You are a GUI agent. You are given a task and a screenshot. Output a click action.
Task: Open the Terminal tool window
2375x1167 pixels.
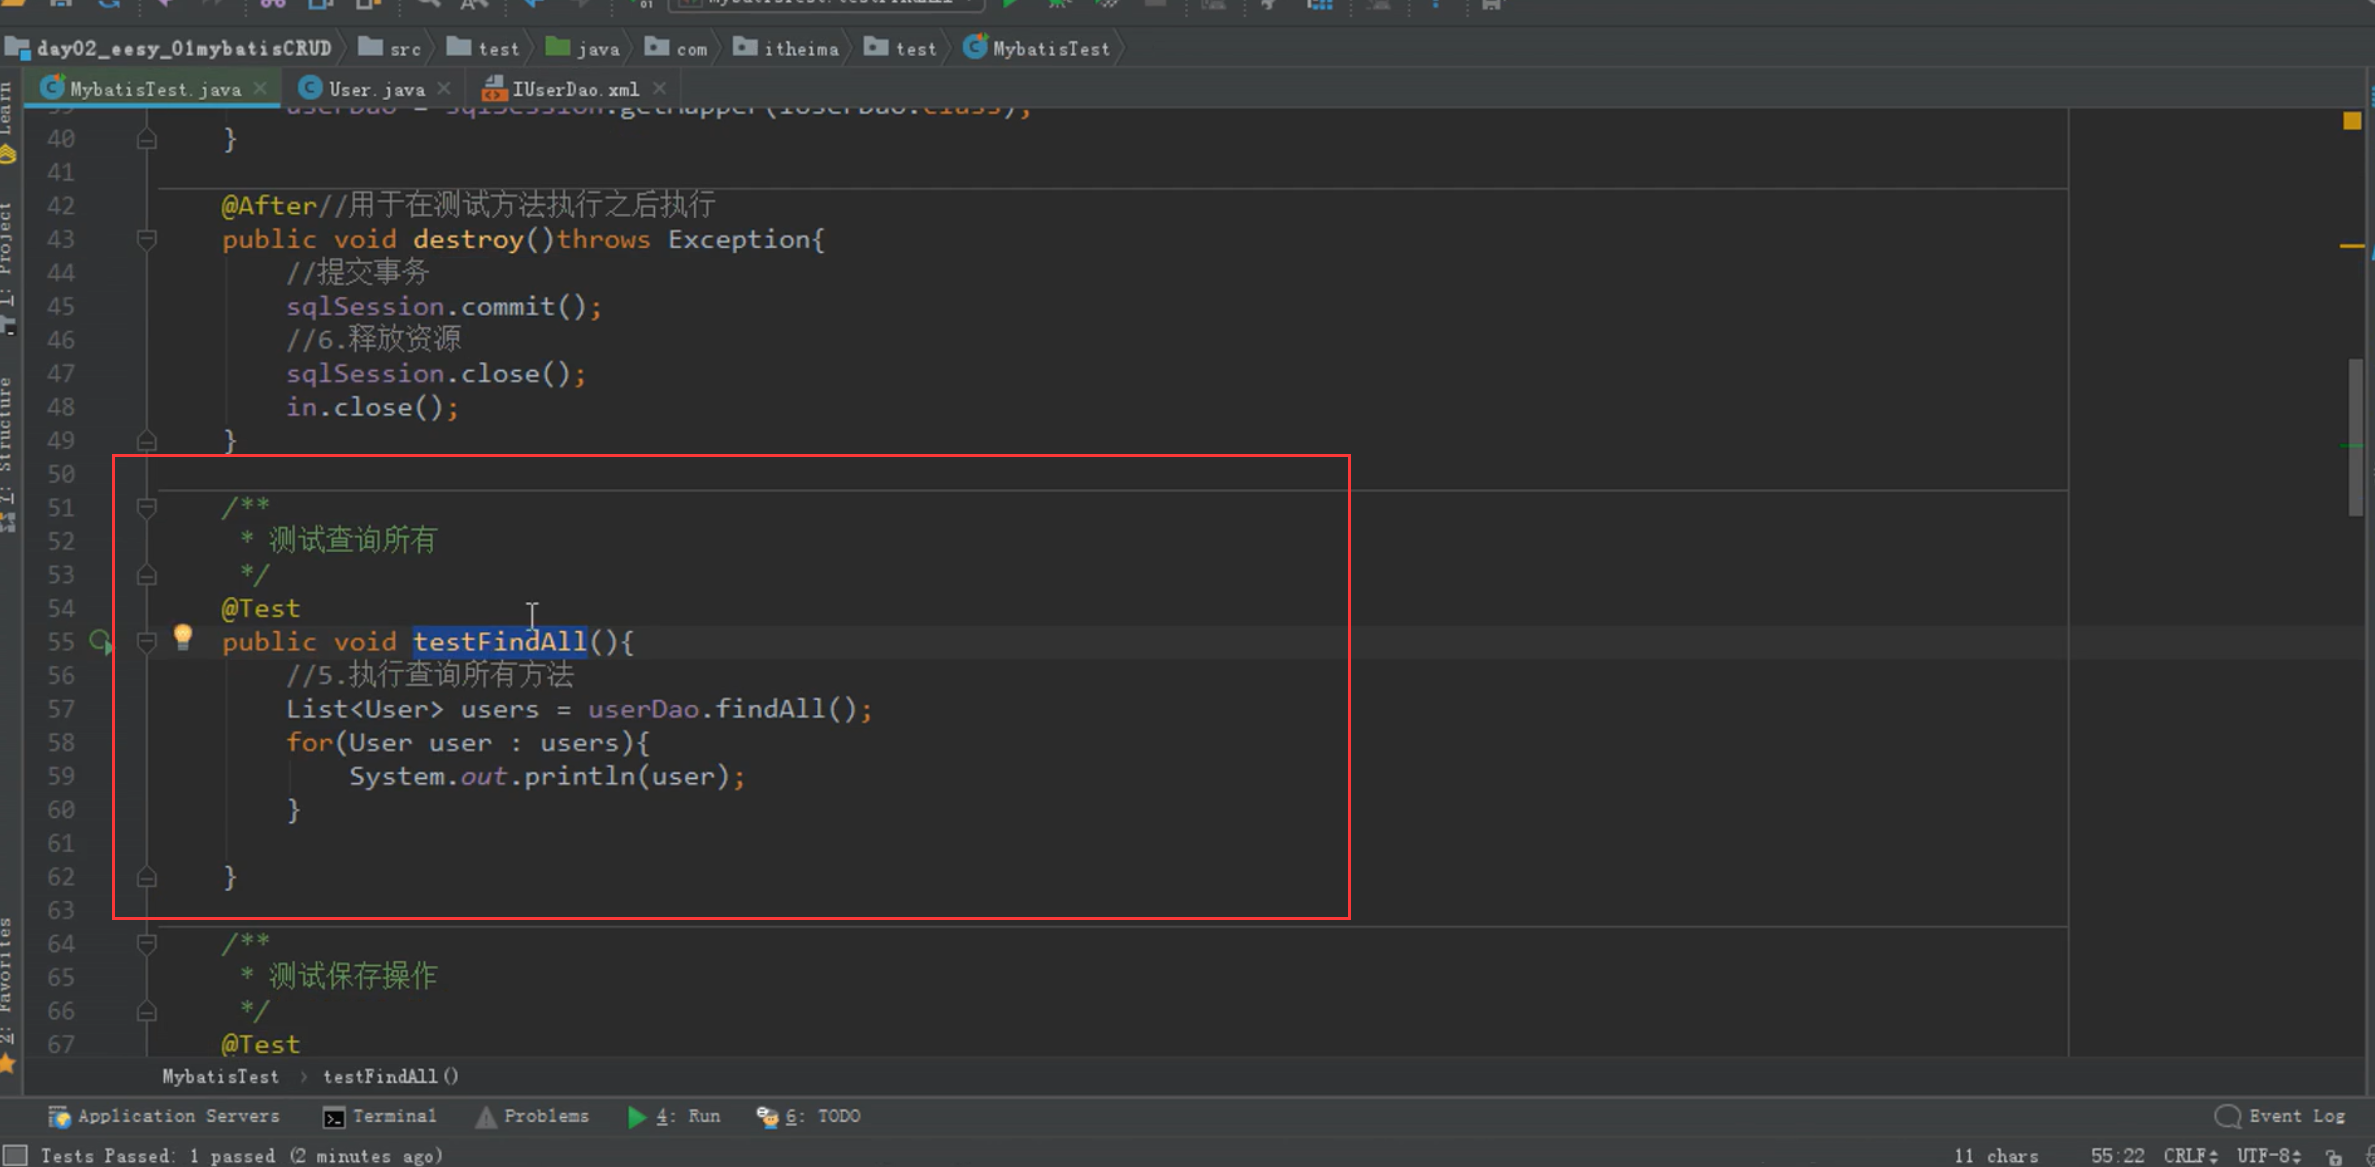tap(380, 1116)
